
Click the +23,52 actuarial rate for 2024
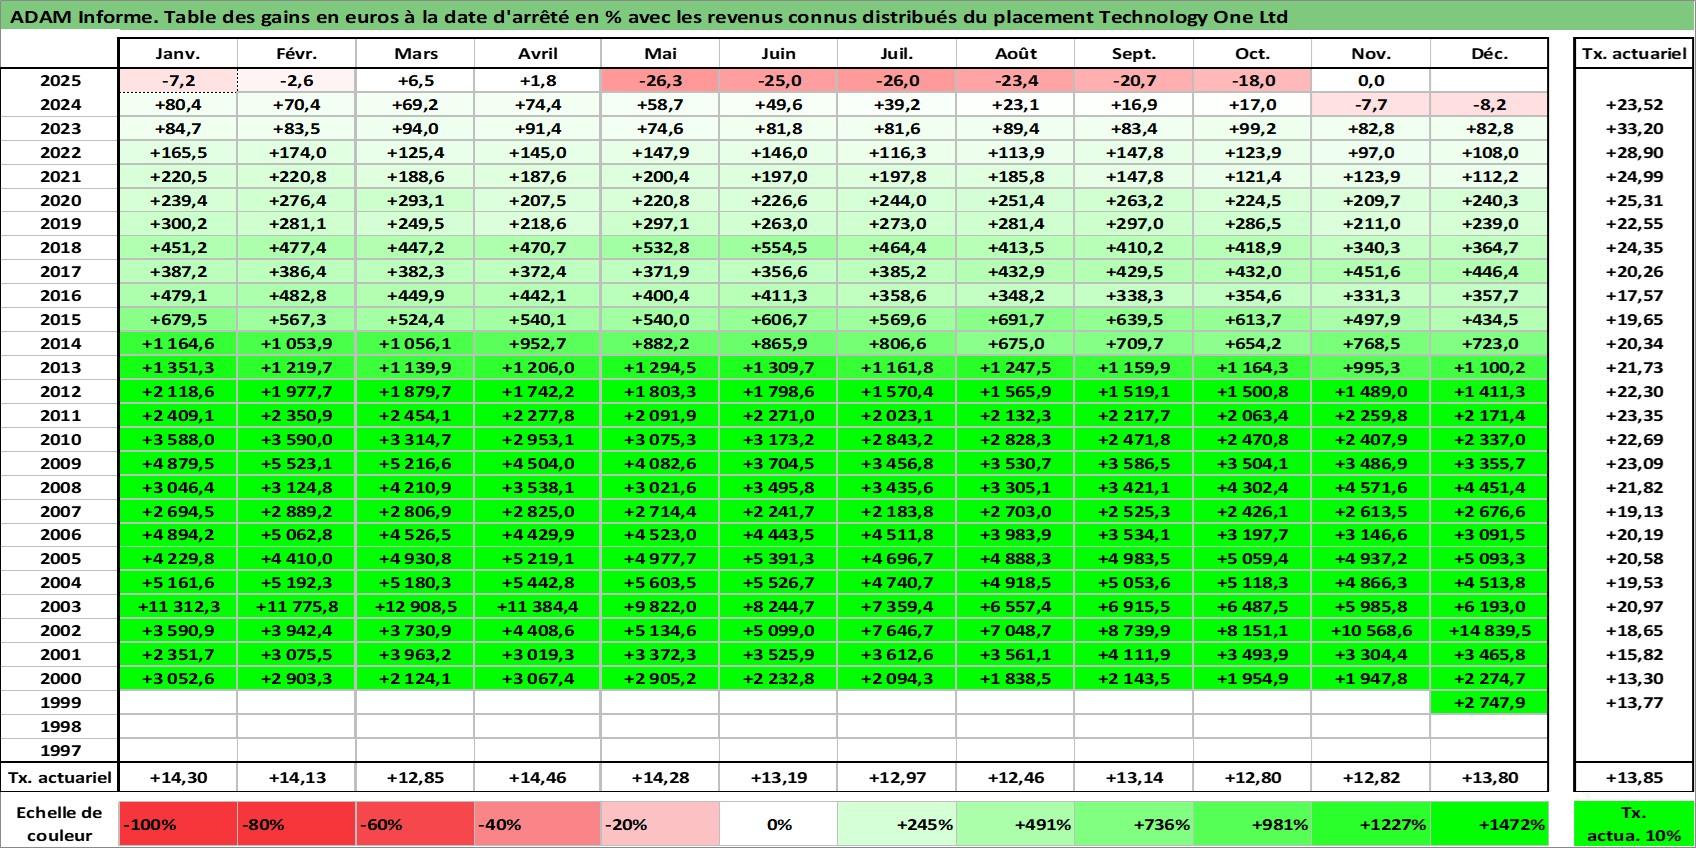[1634, 104]
